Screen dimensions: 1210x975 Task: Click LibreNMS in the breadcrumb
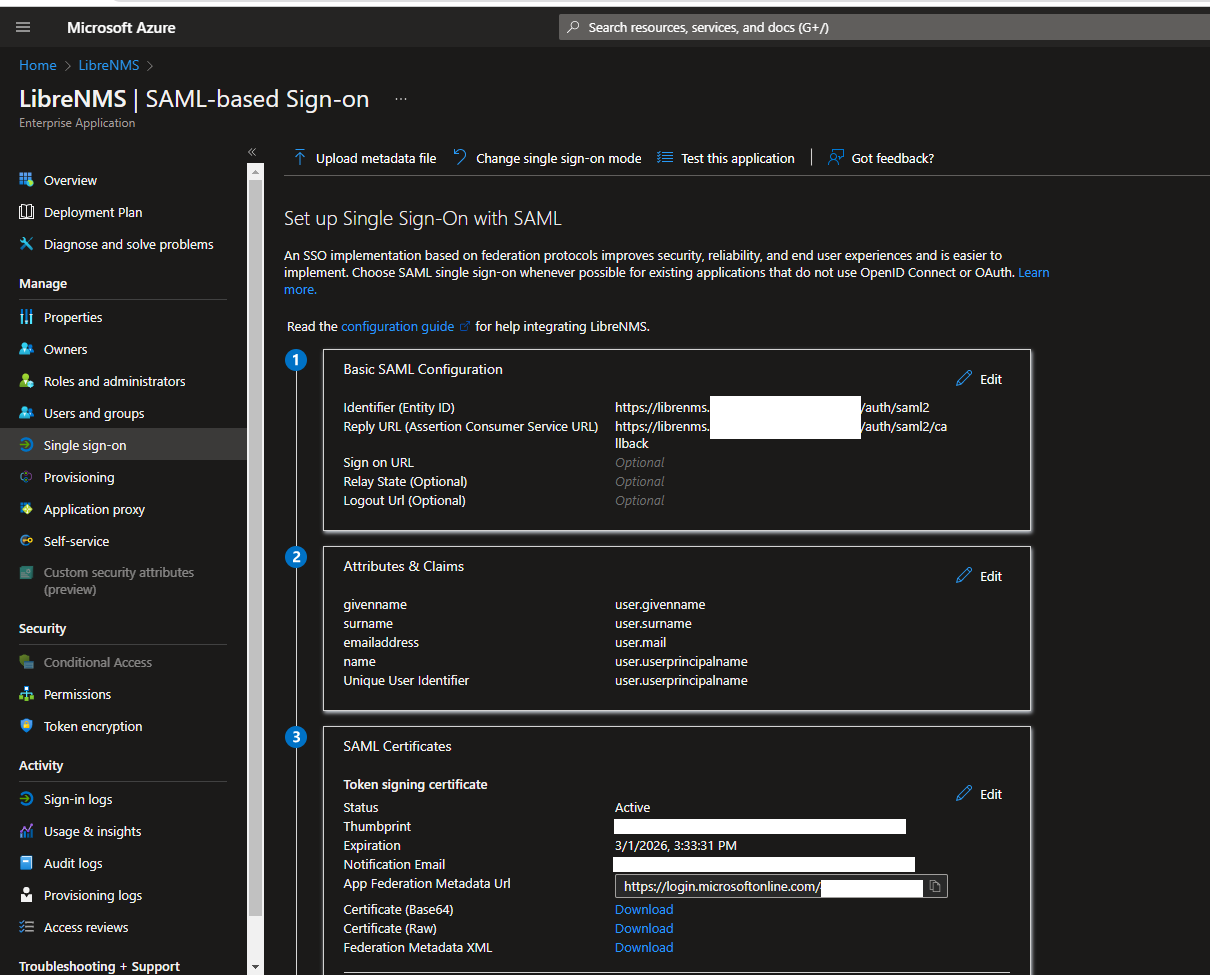[108, 65]
